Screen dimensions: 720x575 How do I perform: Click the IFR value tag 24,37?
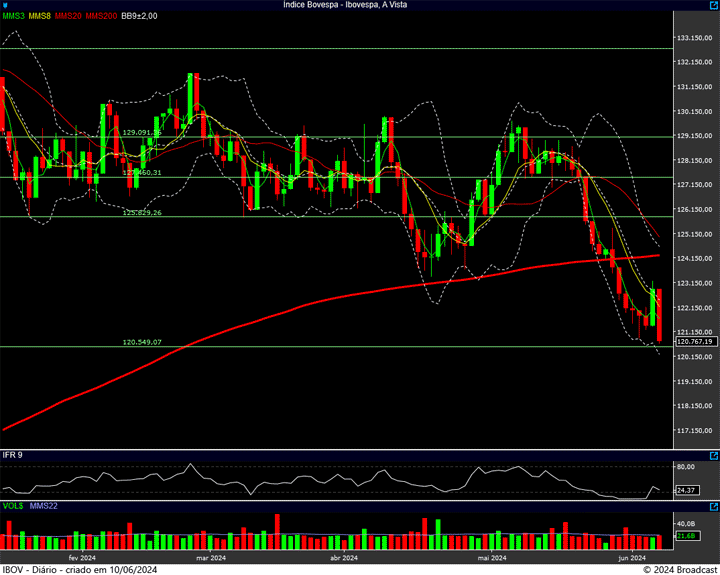686,490
